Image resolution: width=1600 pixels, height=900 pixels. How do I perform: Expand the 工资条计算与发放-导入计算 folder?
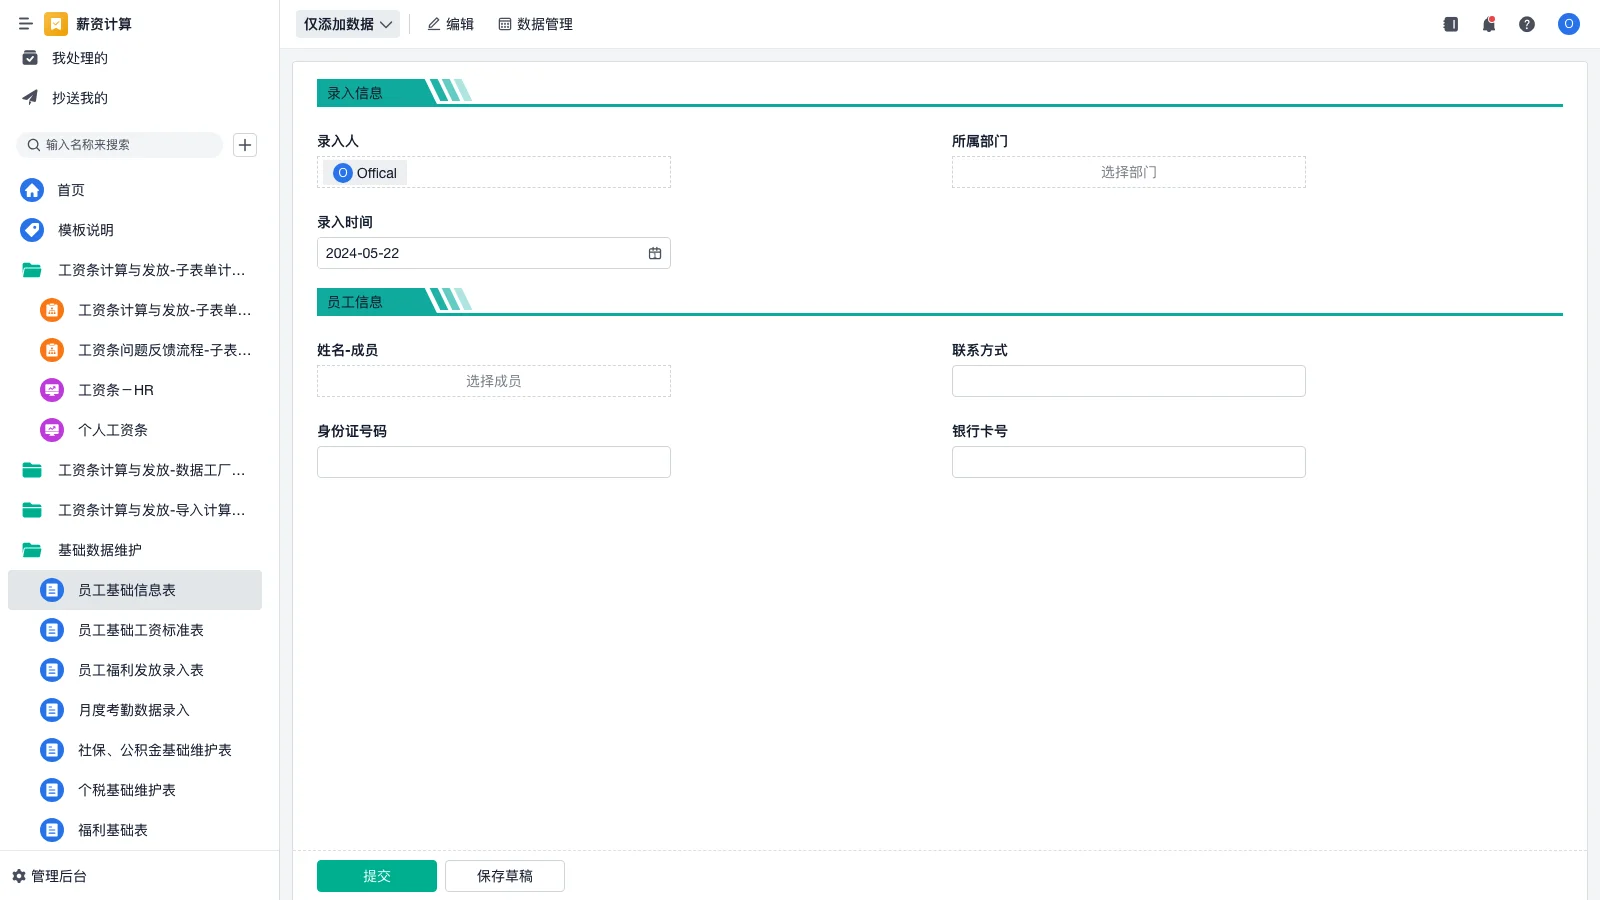[135, 510]
